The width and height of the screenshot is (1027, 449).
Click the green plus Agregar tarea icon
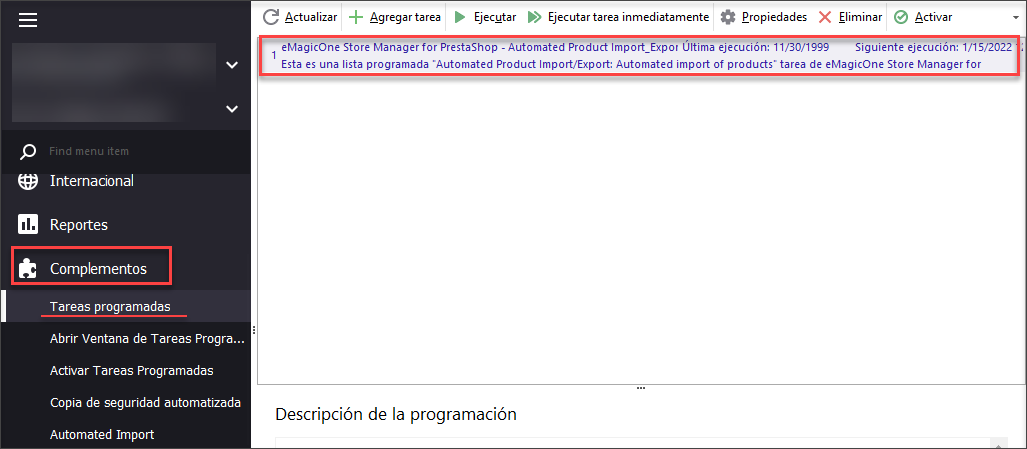pyautogui.click(x=356, y=17)
